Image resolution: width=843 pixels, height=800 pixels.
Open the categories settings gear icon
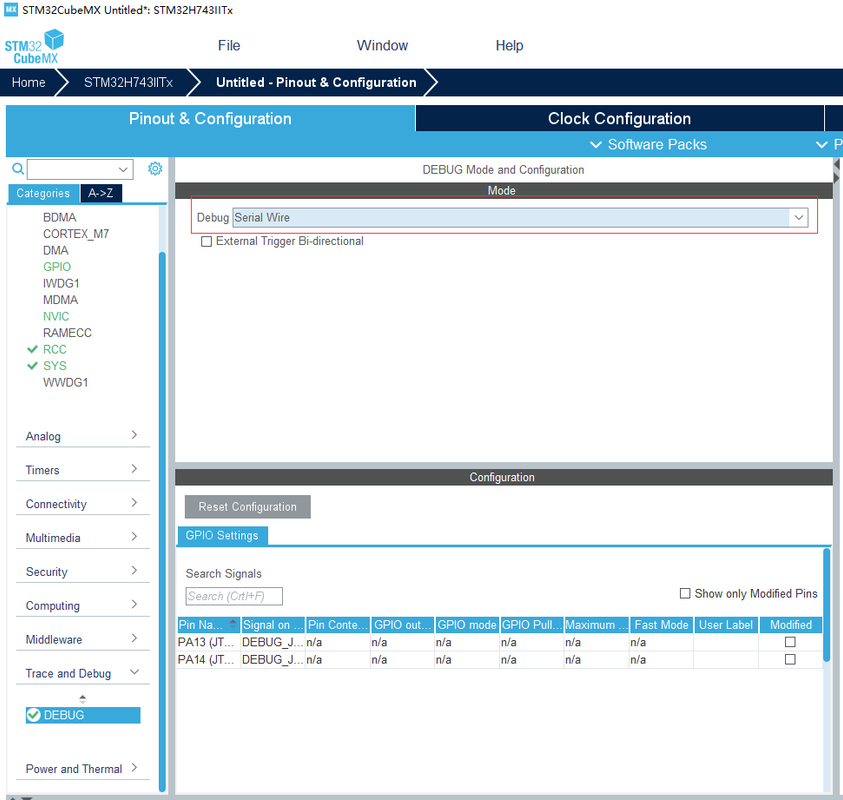[155, 169]
